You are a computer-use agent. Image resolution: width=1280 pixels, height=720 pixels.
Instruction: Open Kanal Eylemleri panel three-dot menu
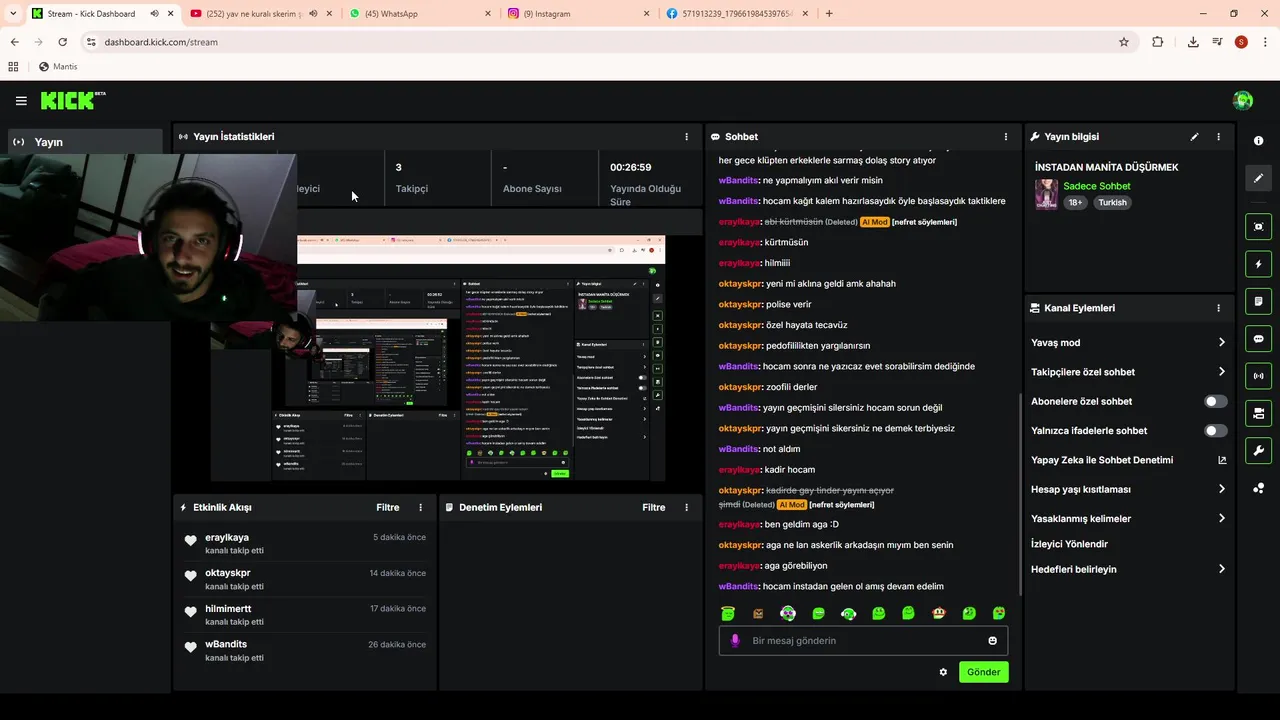click(1218, 308)
